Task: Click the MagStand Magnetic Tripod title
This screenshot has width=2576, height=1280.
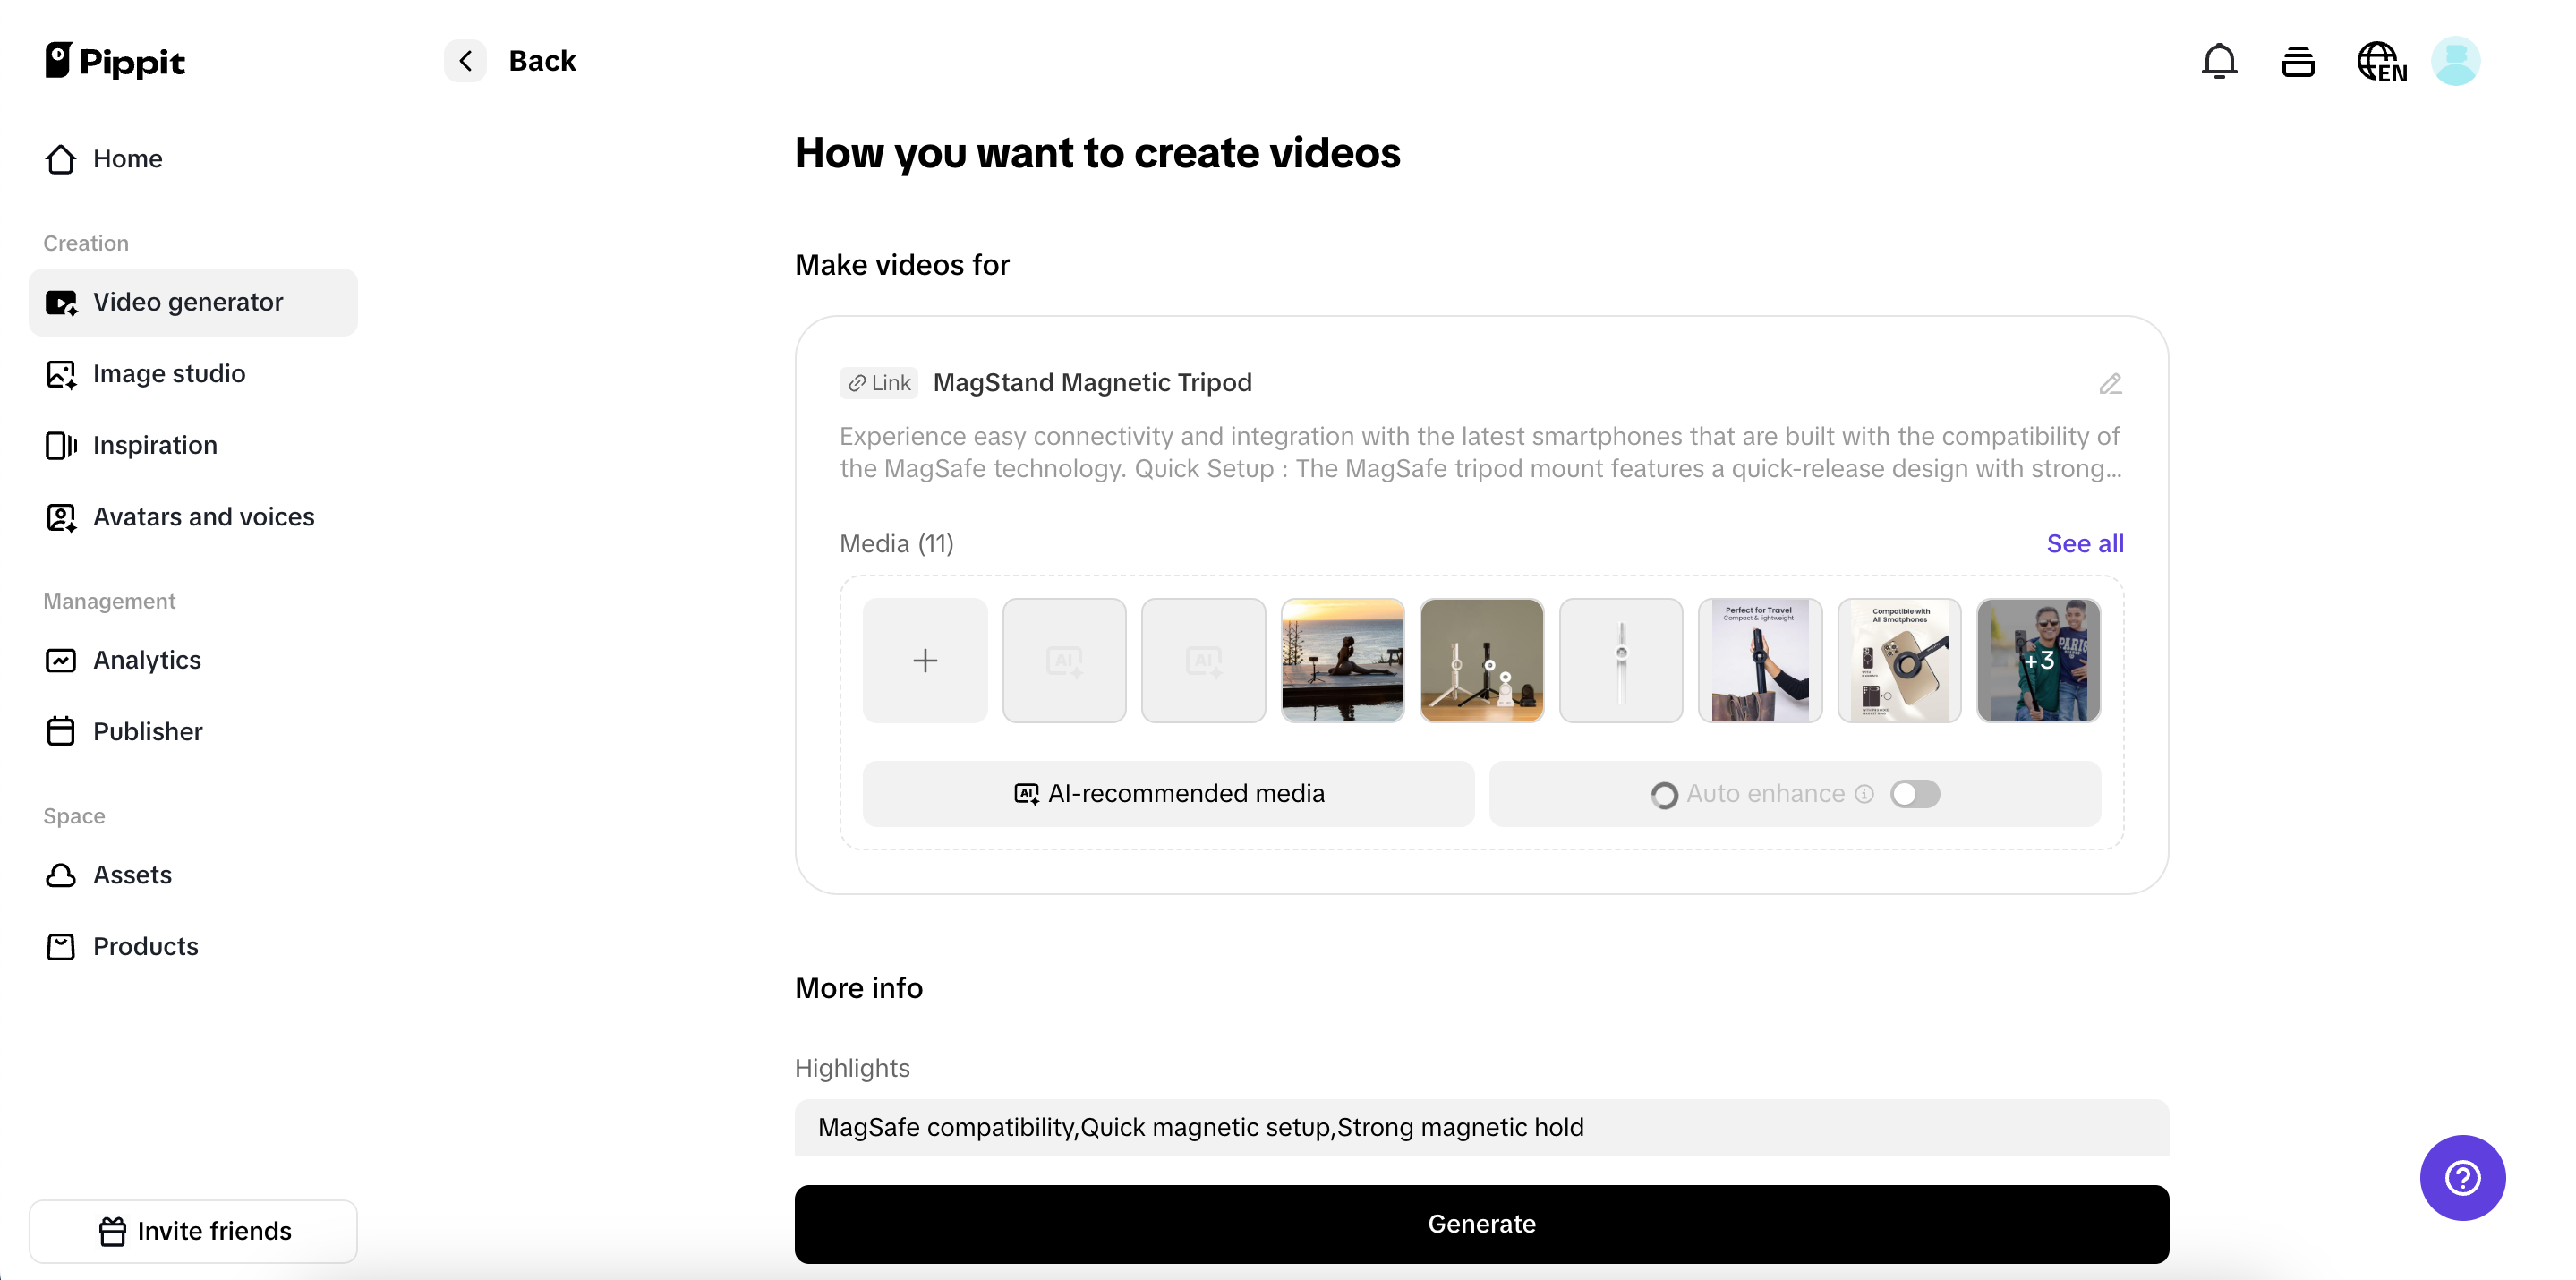Action: click(1092, 383)
